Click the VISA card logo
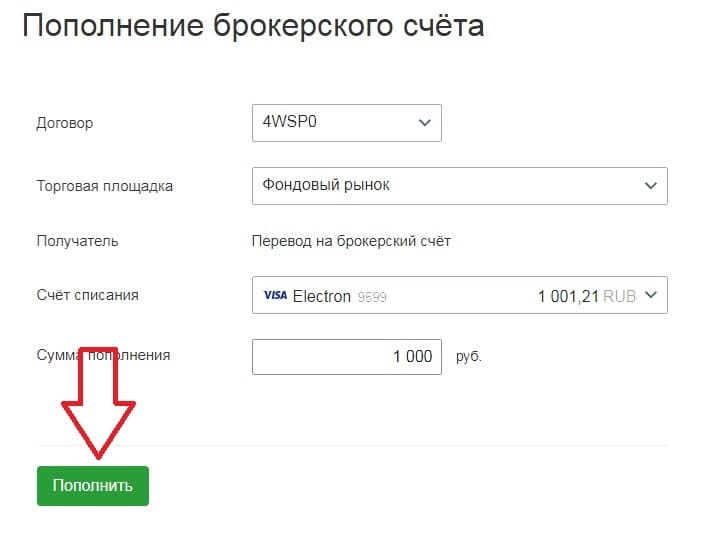Image resolution: width=724 pixels, height=550 pixels. click(x=275, y=295)
